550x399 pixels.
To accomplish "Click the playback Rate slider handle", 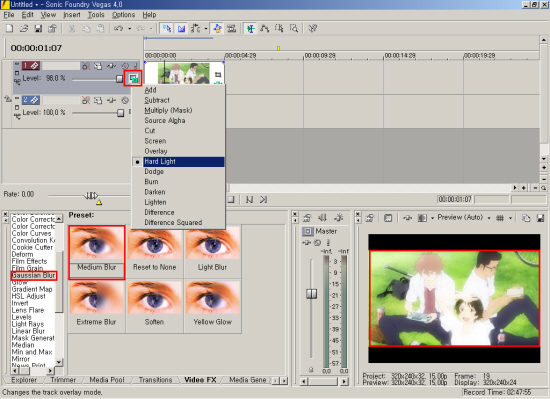I will click(x=91, y=195).
